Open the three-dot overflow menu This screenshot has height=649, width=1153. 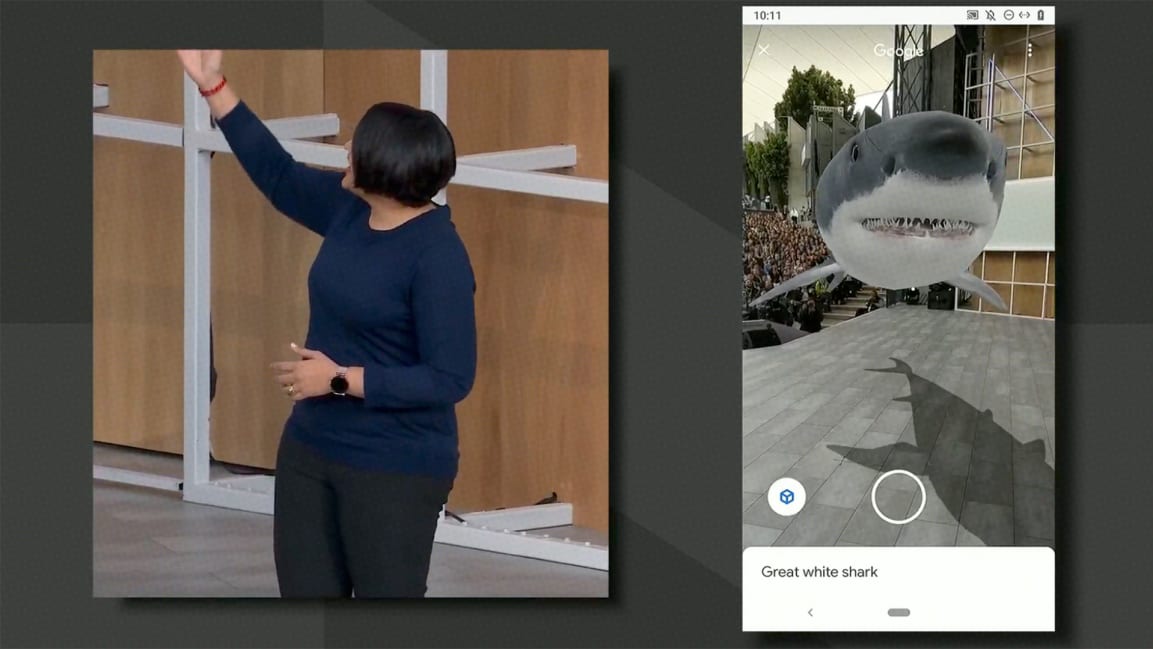point(1030,50)
